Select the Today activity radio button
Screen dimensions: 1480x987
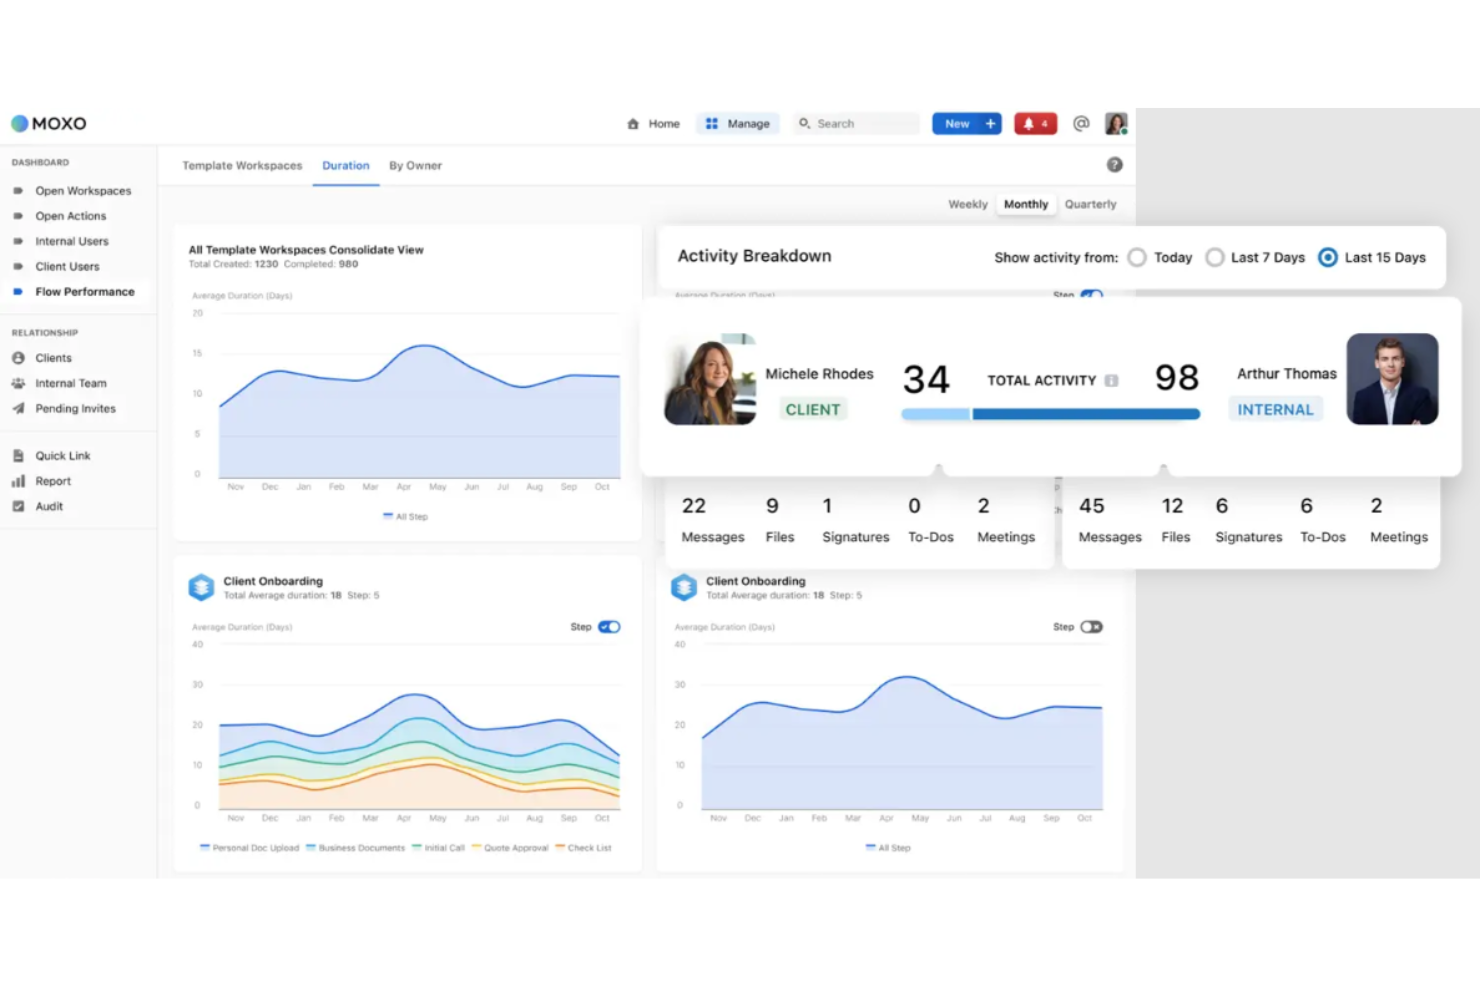1137,258
